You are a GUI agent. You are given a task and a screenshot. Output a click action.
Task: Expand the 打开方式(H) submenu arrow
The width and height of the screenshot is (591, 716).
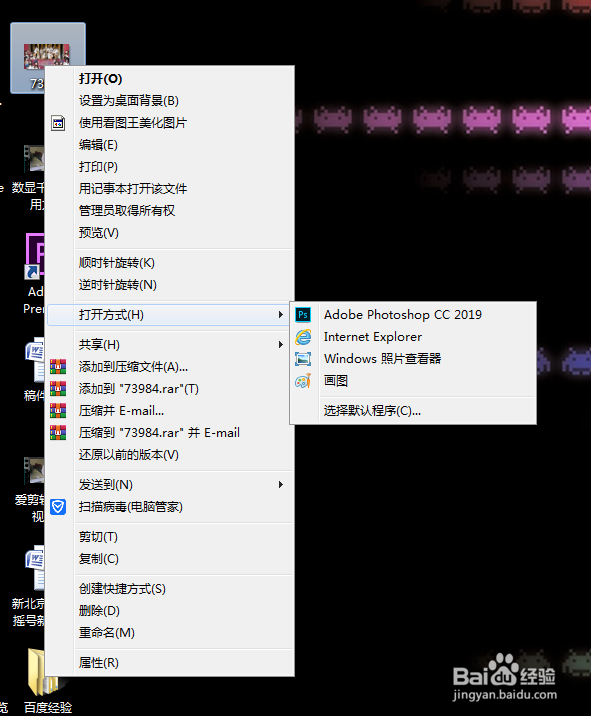[x=281, y=315]
